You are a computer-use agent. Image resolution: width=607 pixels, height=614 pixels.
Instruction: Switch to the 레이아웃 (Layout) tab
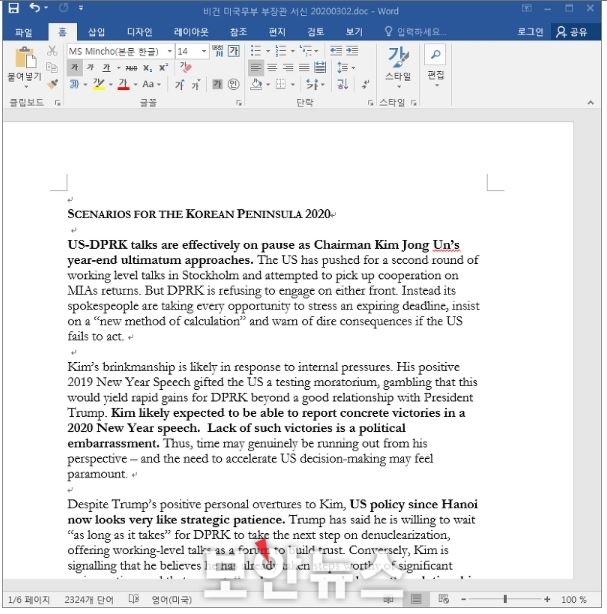(x=191, y=32)
